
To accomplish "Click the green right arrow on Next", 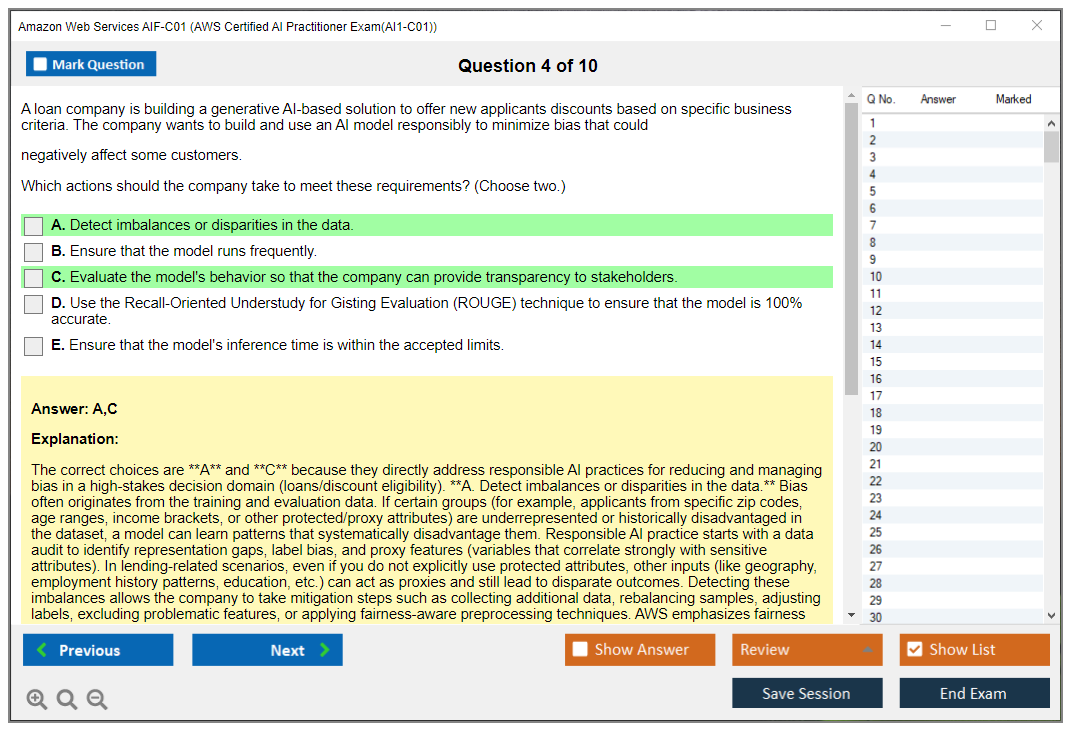I will tap(324, 650).
